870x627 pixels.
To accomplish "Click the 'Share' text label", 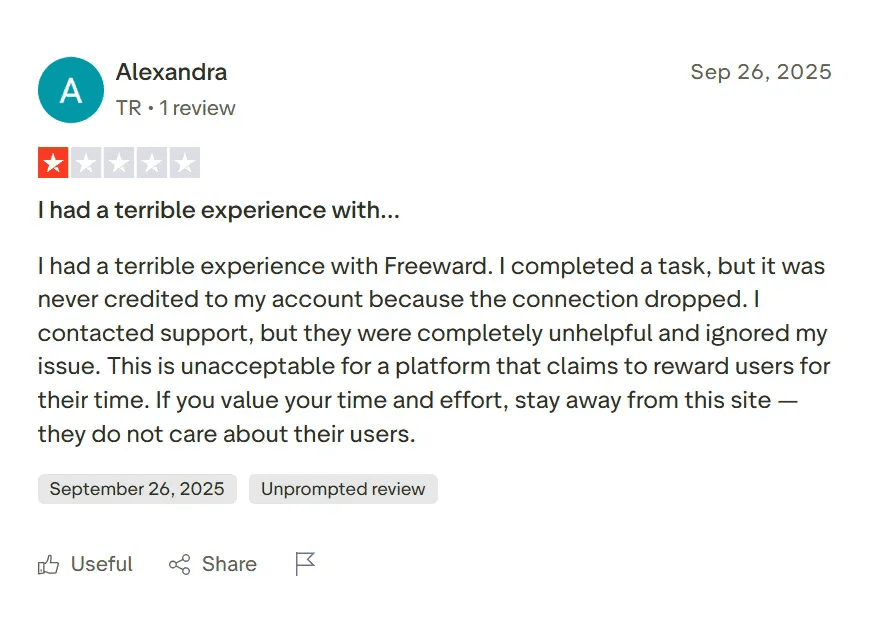I will (229, 565).
